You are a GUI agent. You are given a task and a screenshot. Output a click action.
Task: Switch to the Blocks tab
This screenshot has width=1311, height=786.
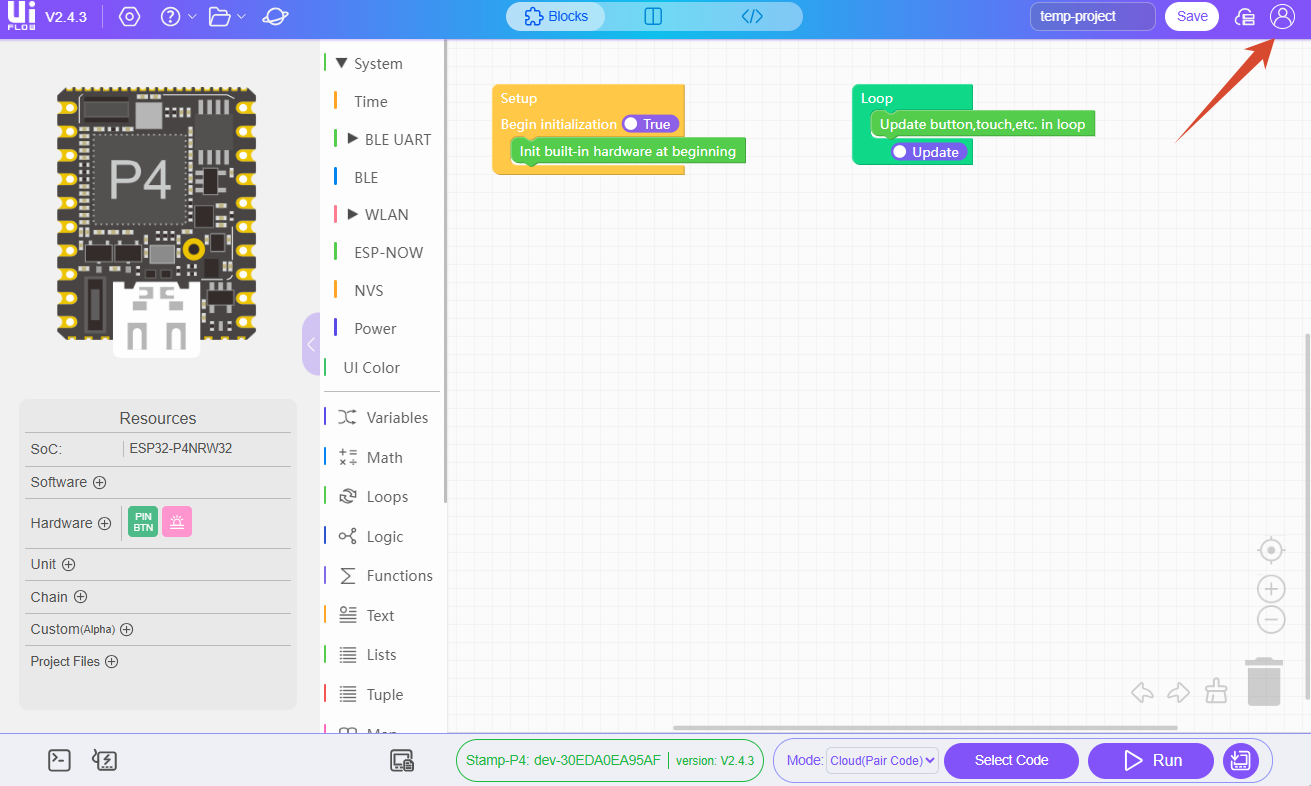556,17
